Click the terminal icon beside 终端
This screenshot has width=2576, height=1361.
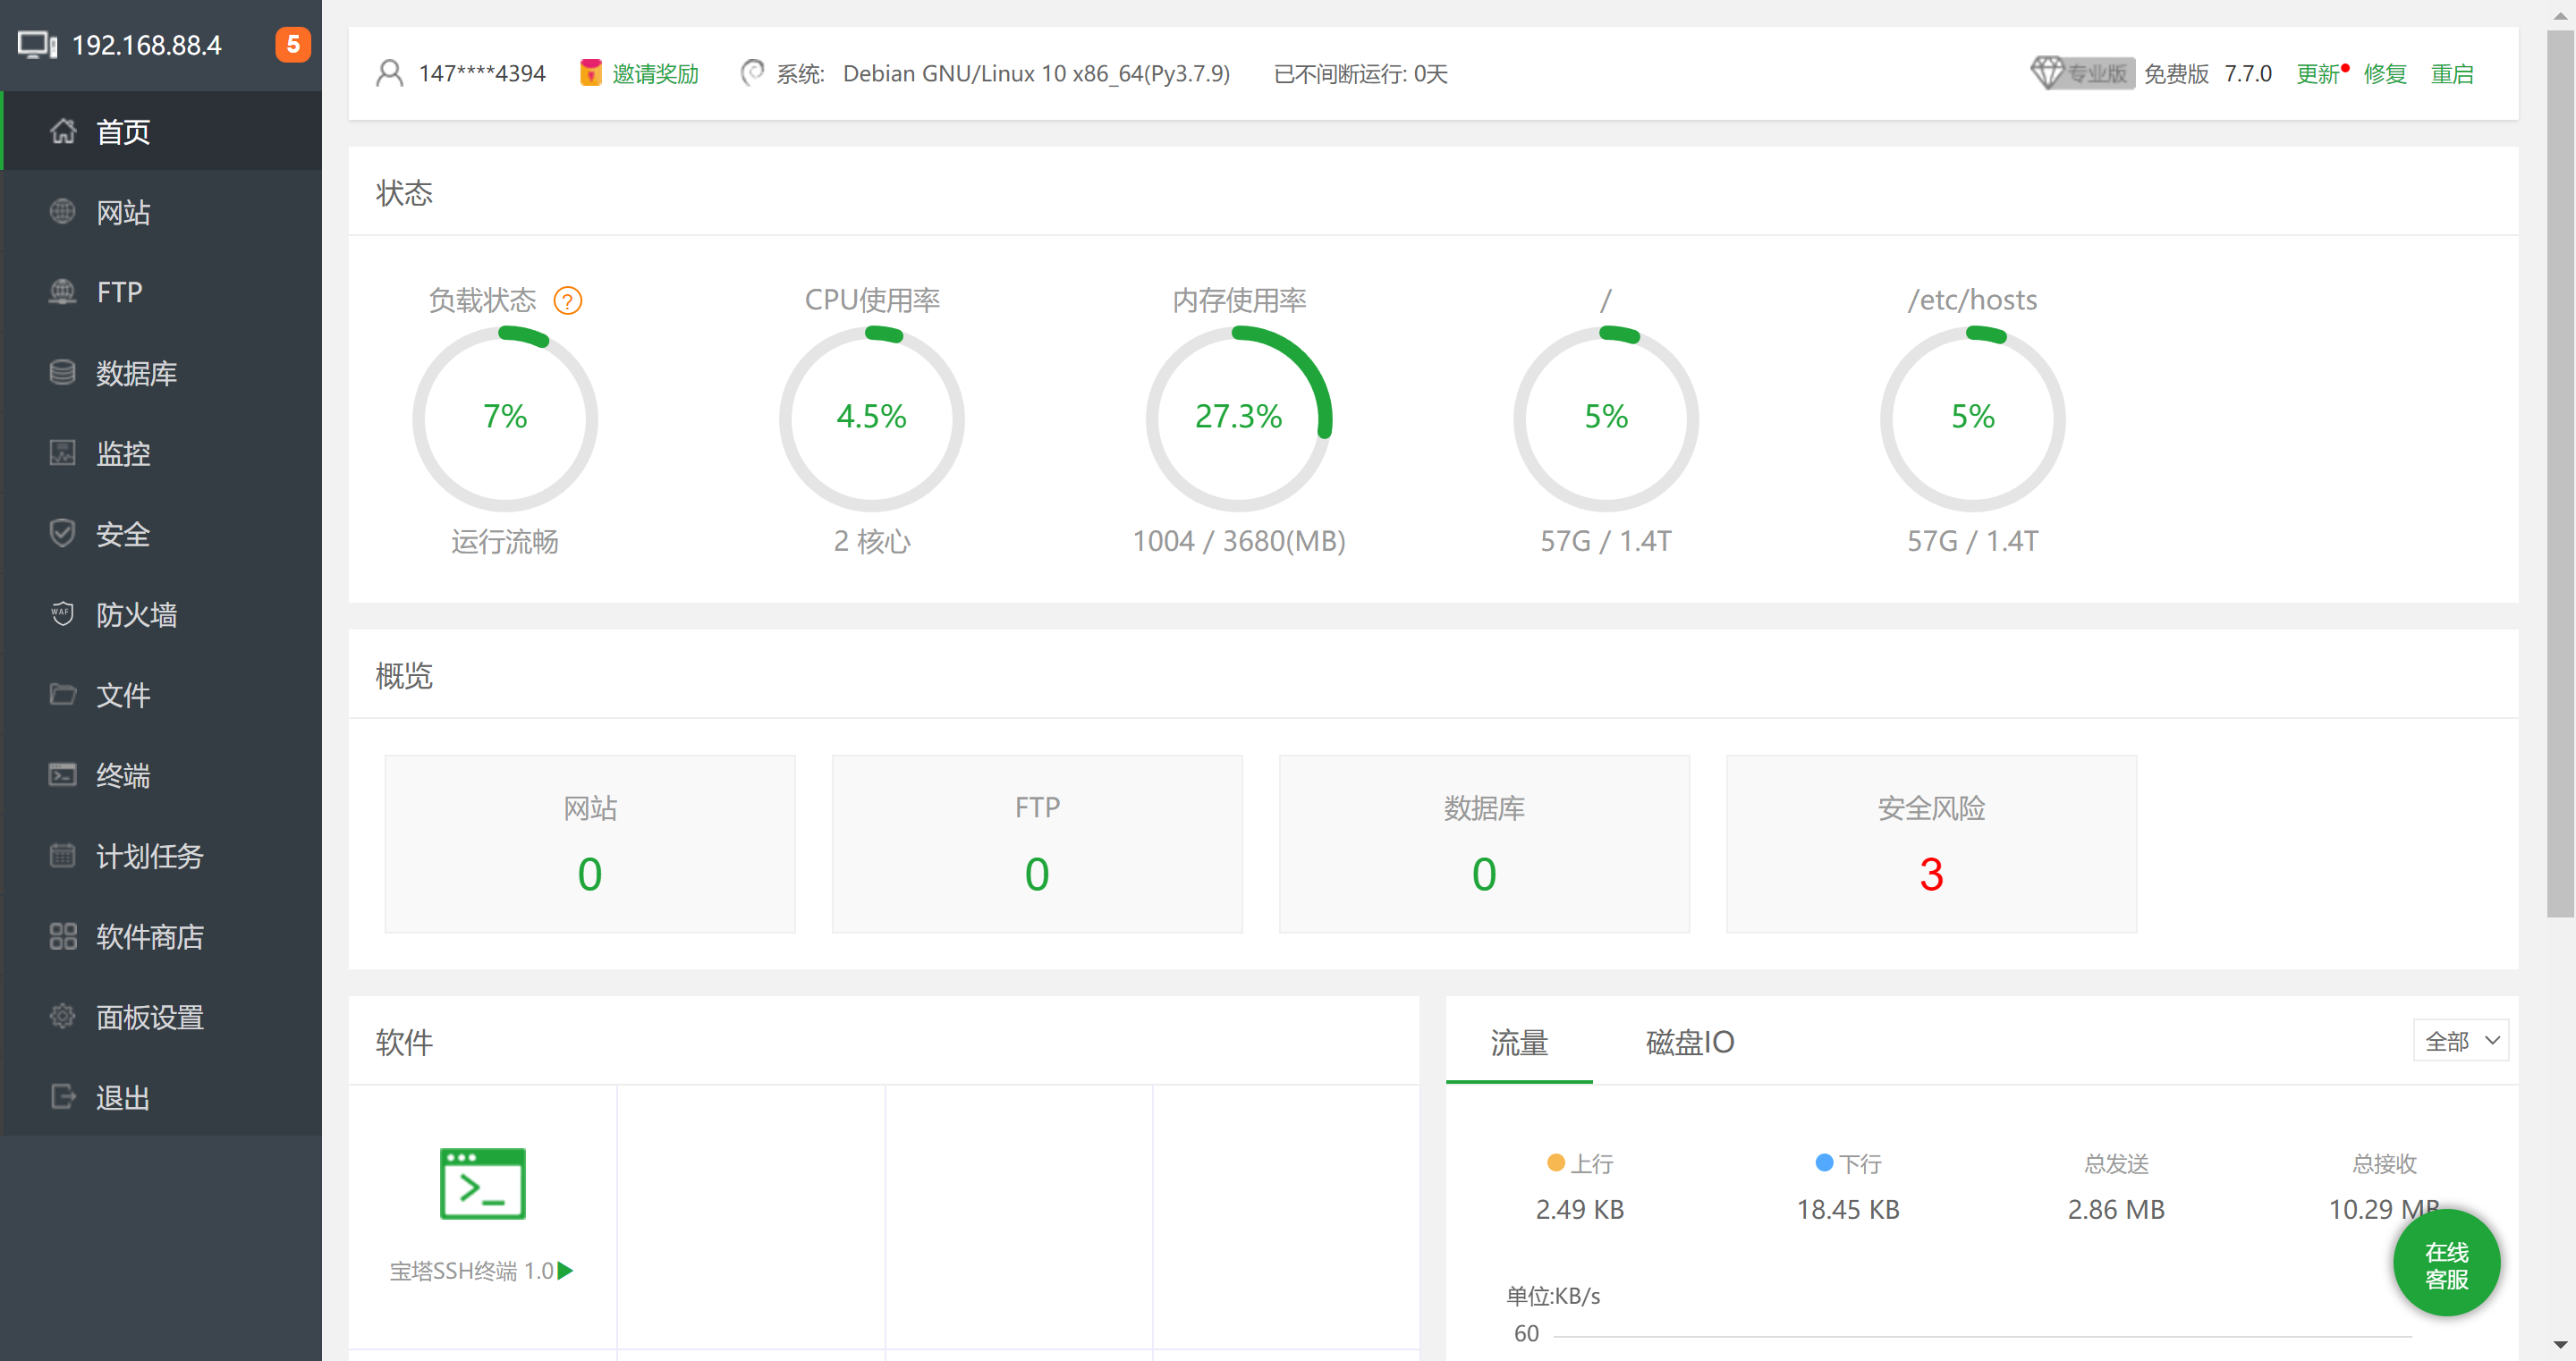[x=62, y=775]
